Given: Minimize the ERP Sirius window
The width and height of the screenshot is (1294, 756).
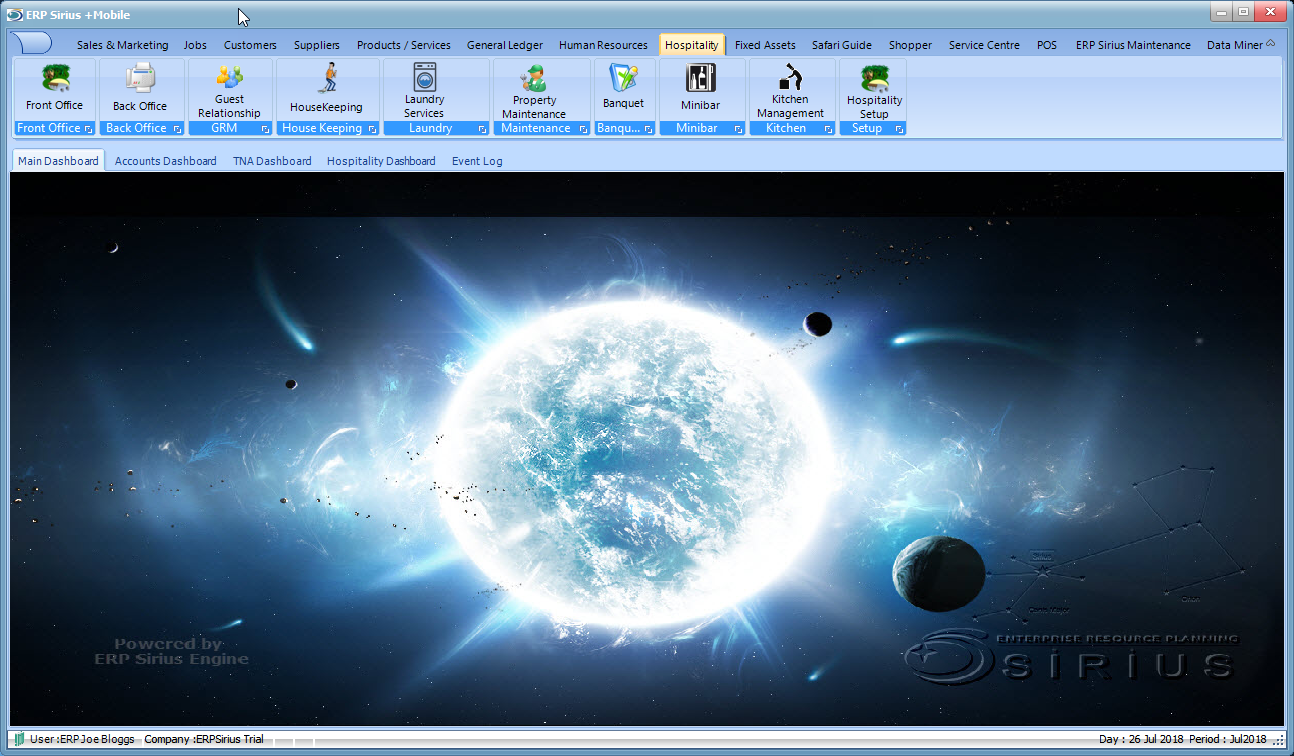Looking at the screenshot, I should click(1221, 12).
